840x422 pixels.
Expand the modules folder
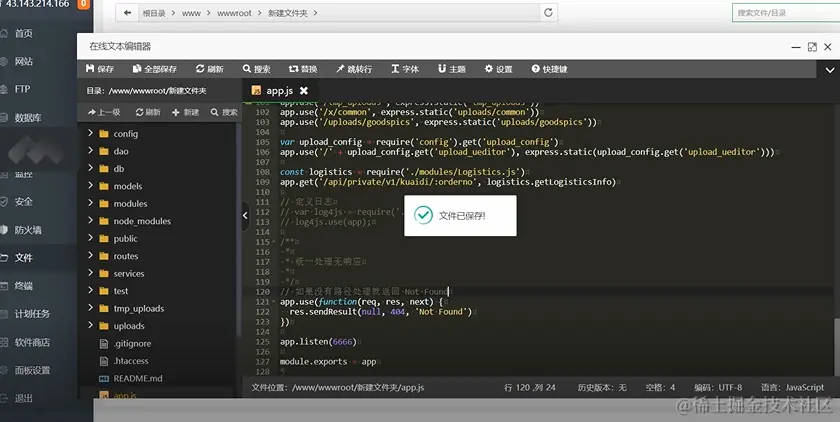(91, 203)
